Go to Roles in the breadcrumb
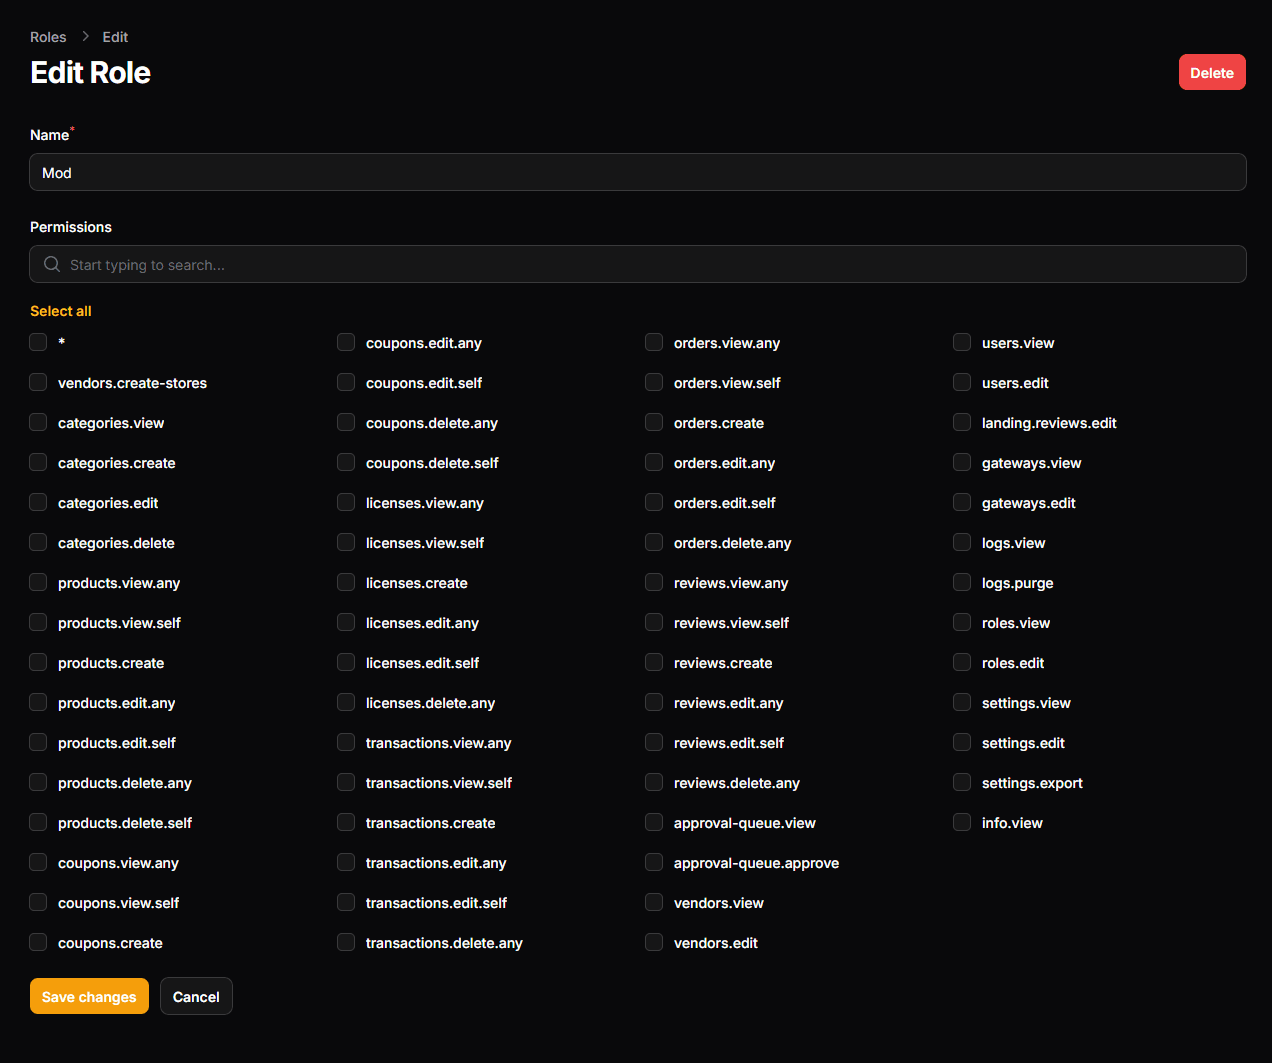Screen dimensions: 1272x1063 (x=48, y=37)
